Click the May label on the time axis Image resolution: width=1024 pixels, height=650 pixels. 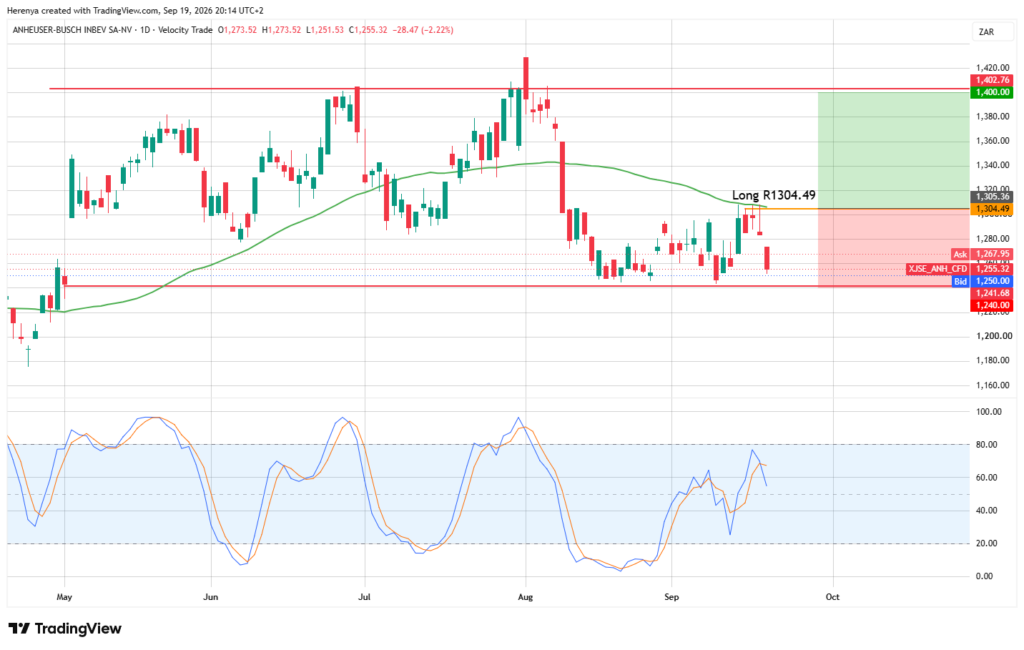point(64,597)
